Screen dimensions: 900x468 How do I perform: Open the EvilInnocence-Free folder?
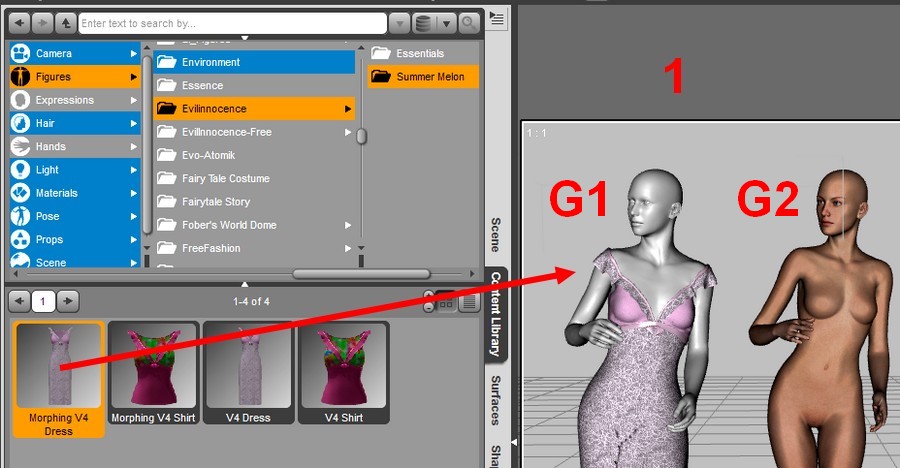pyautogui.click(x=254, y=132)
